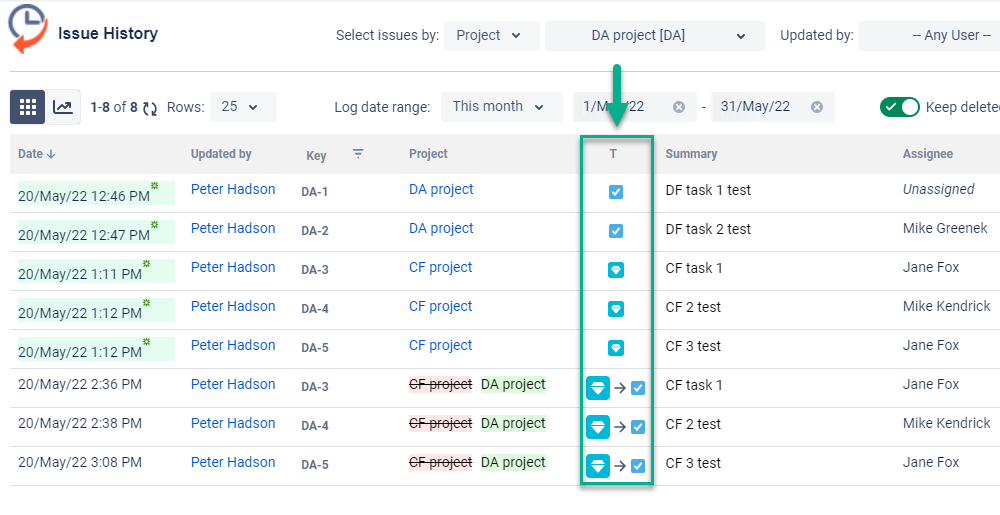Click the Issue History clock logo

(27, 28)
